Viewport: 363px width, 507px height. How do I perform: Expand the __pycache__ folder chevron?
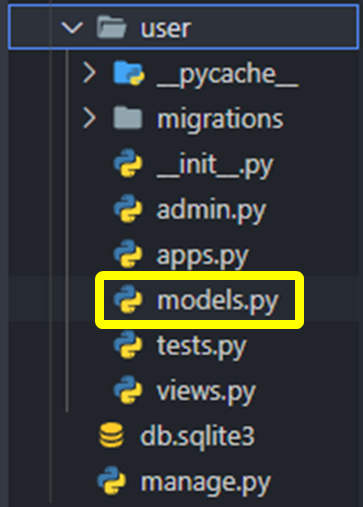[89, 73]
